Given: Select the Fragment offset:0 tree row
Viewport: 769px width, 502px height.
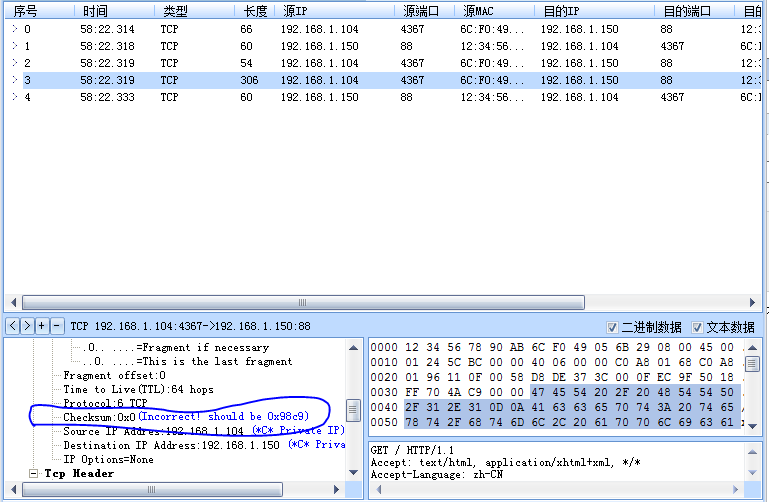Looking at the screenshot, I should 114,376.
